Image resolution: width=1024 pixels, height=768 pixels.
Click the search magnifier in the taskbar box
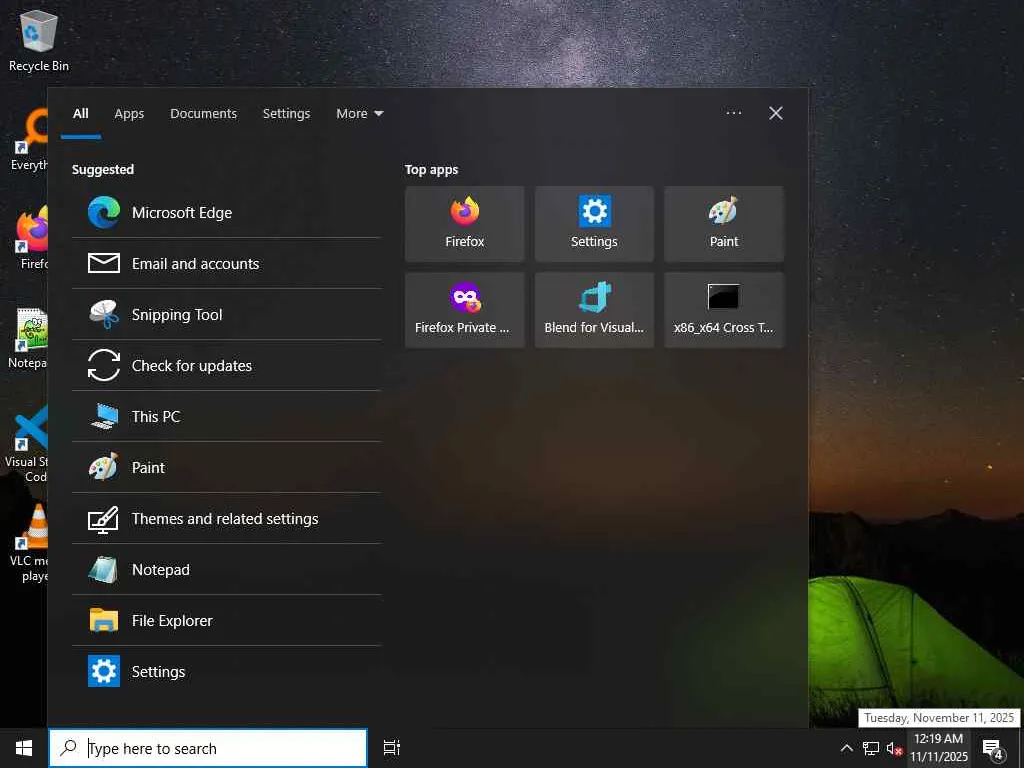point(68,748)
